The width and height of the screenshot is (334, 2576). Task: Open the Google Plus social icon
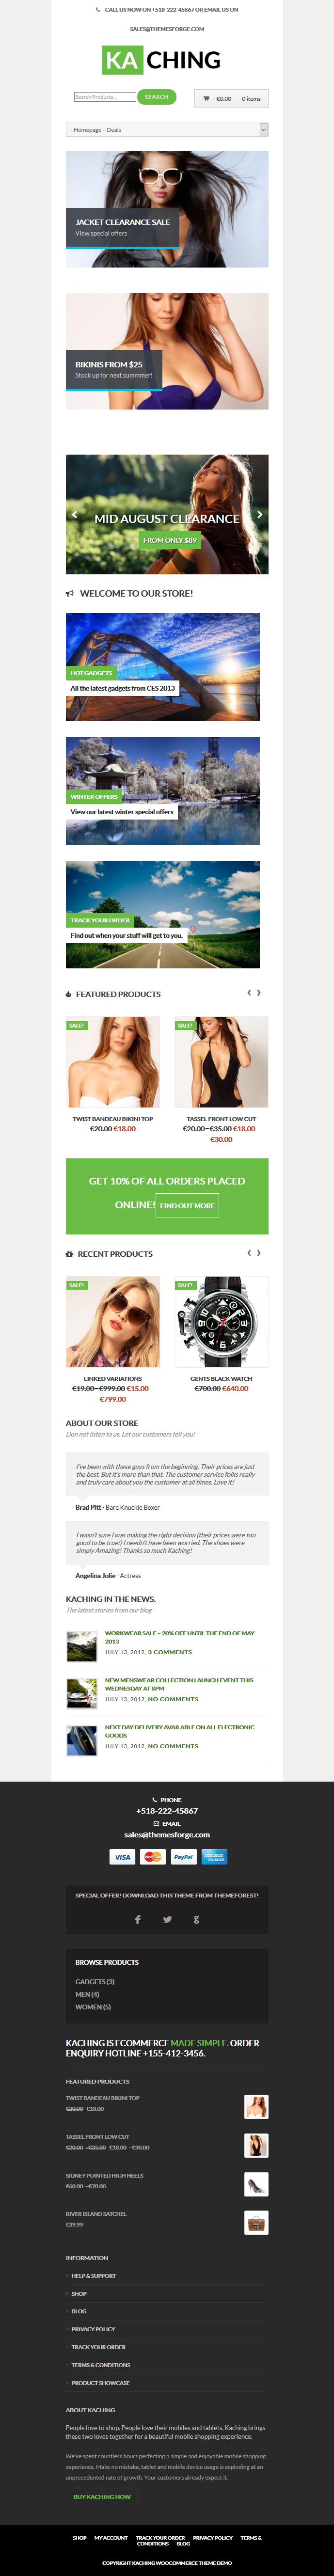[196, 1918]
